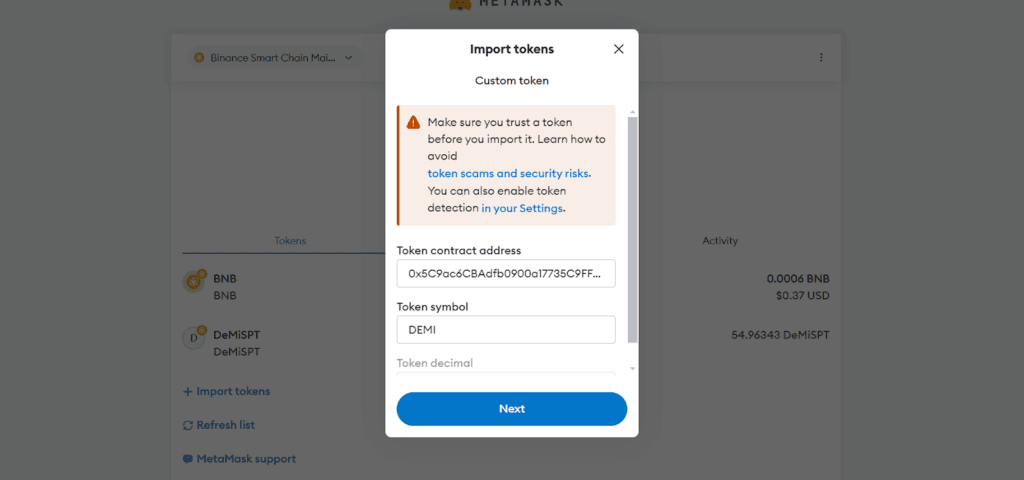Click the scrollbar up arrow in dialog
The image size is (1024, 480).
[632, 112]
